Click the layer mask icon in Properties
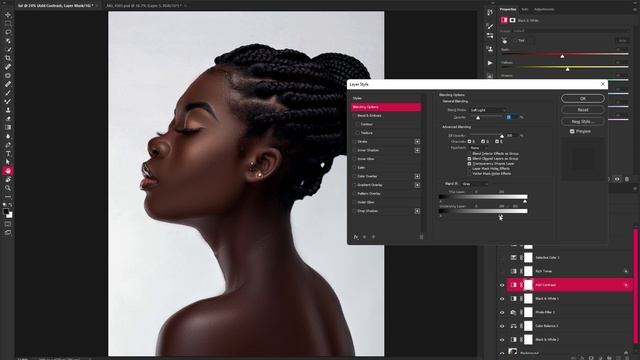Screen dimensions: 640x360 tap(513, 20)
